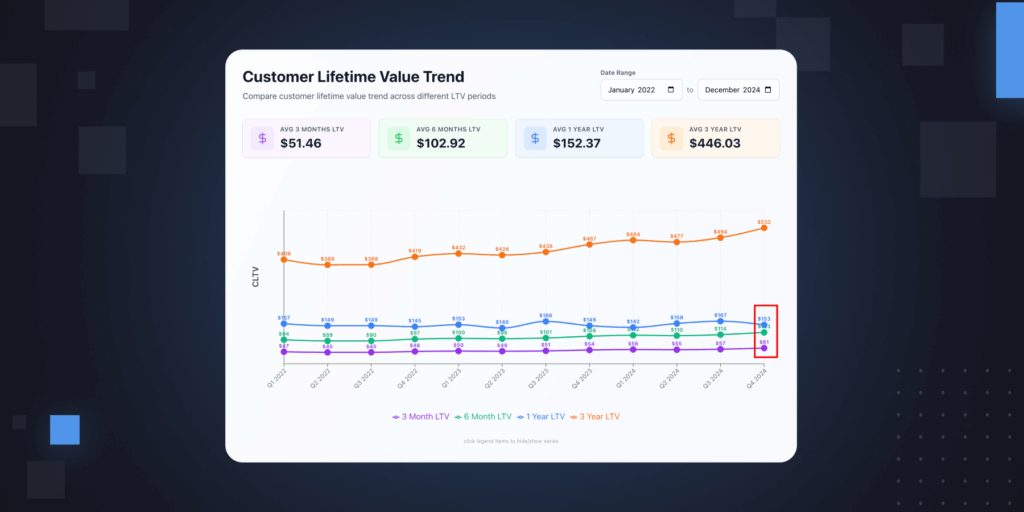Viewport: 1024px width, 512px height.
Task: Click the Q3 2023 blue $166 data point
Action: (546, 321)
